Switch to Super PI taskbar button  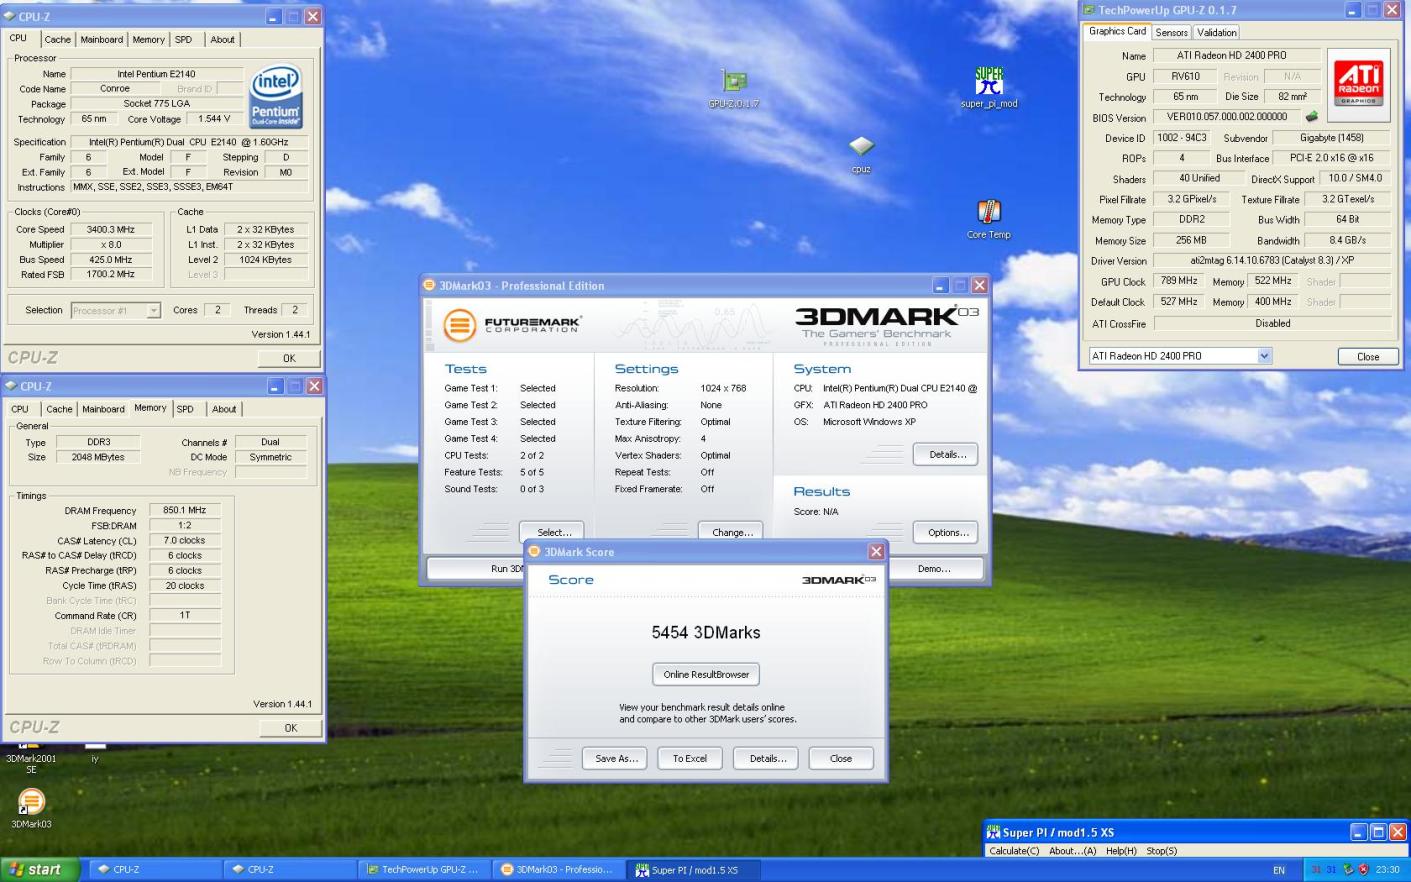tap(694, 870)
